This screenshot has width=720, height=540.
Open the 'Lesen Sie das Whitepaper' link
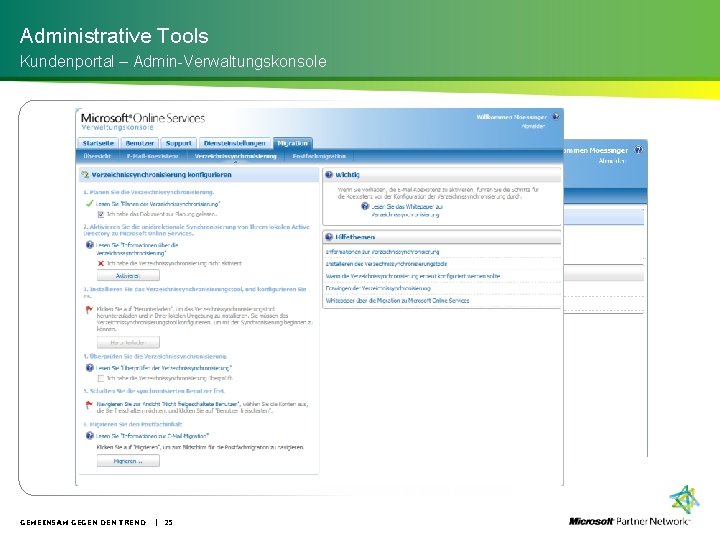[x=406, y=210]
